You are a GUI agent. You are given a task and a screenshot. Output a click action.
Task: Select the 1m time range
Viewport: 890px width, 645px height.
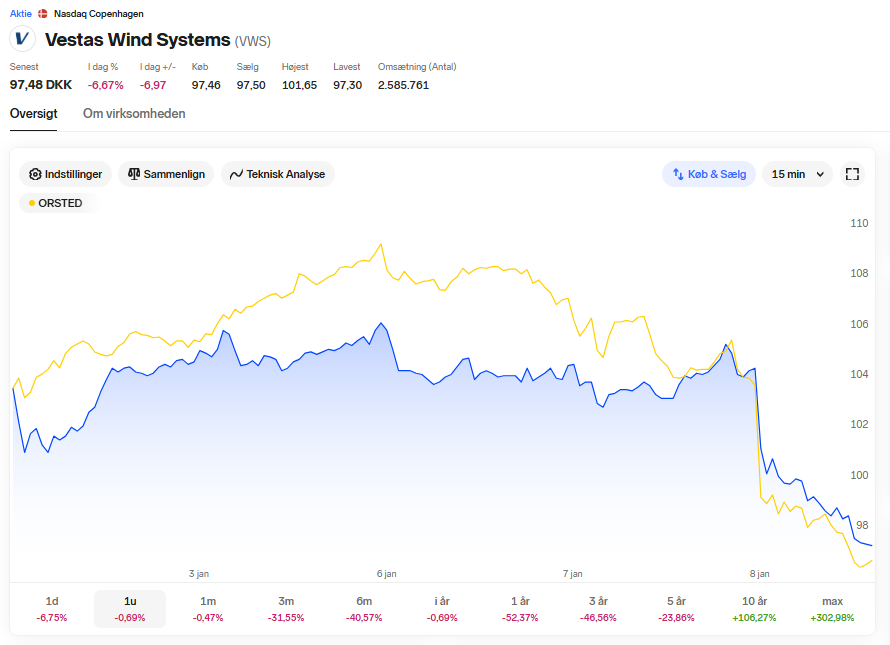208,609
